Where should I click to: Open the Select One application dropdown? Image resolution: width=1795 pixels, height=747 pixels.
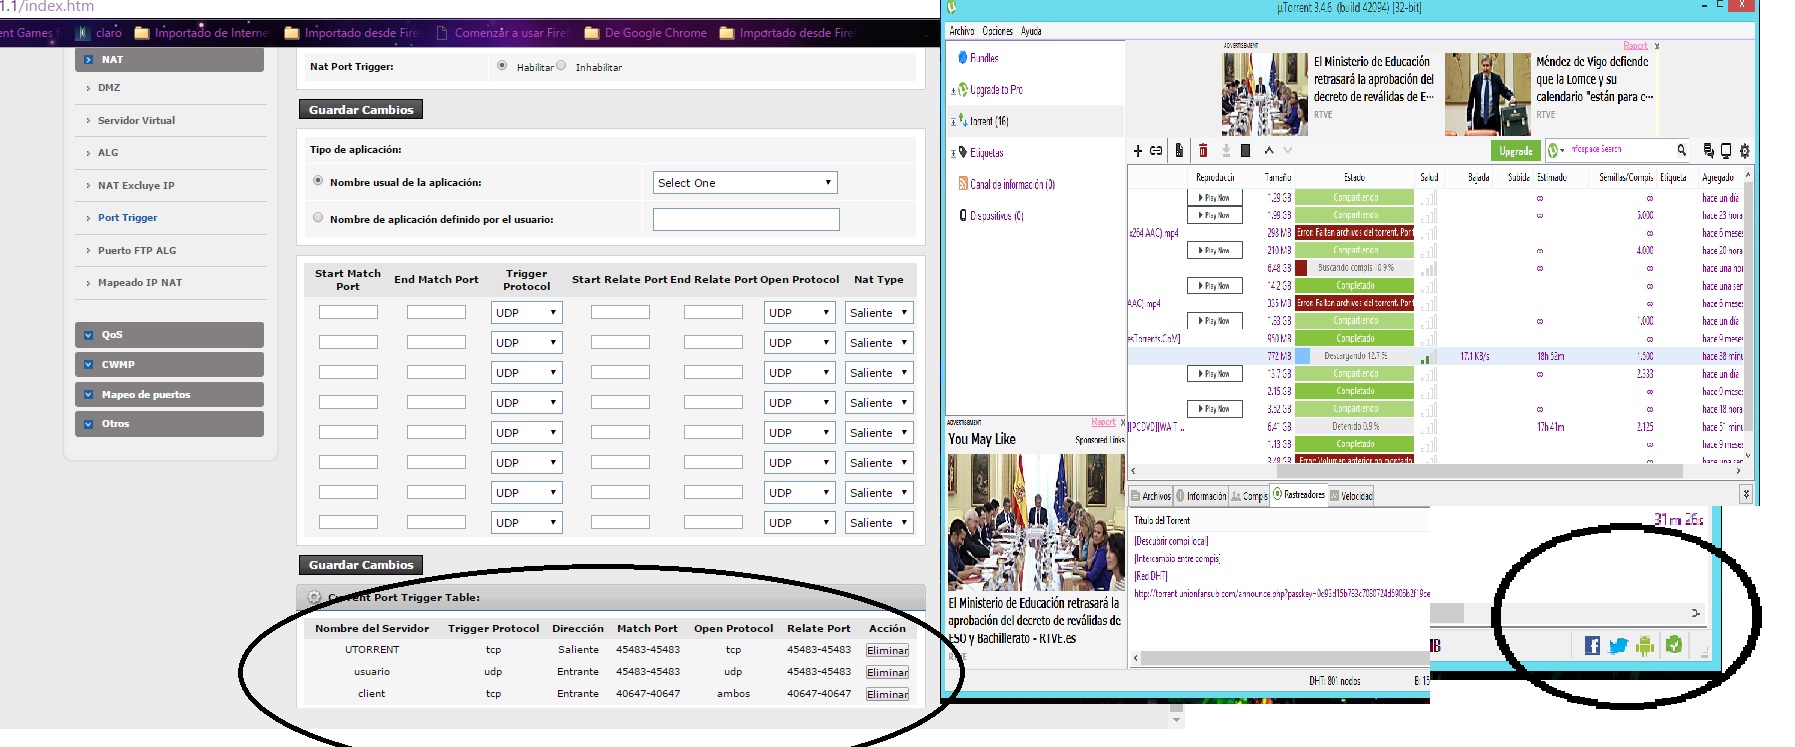click(745, 183)
